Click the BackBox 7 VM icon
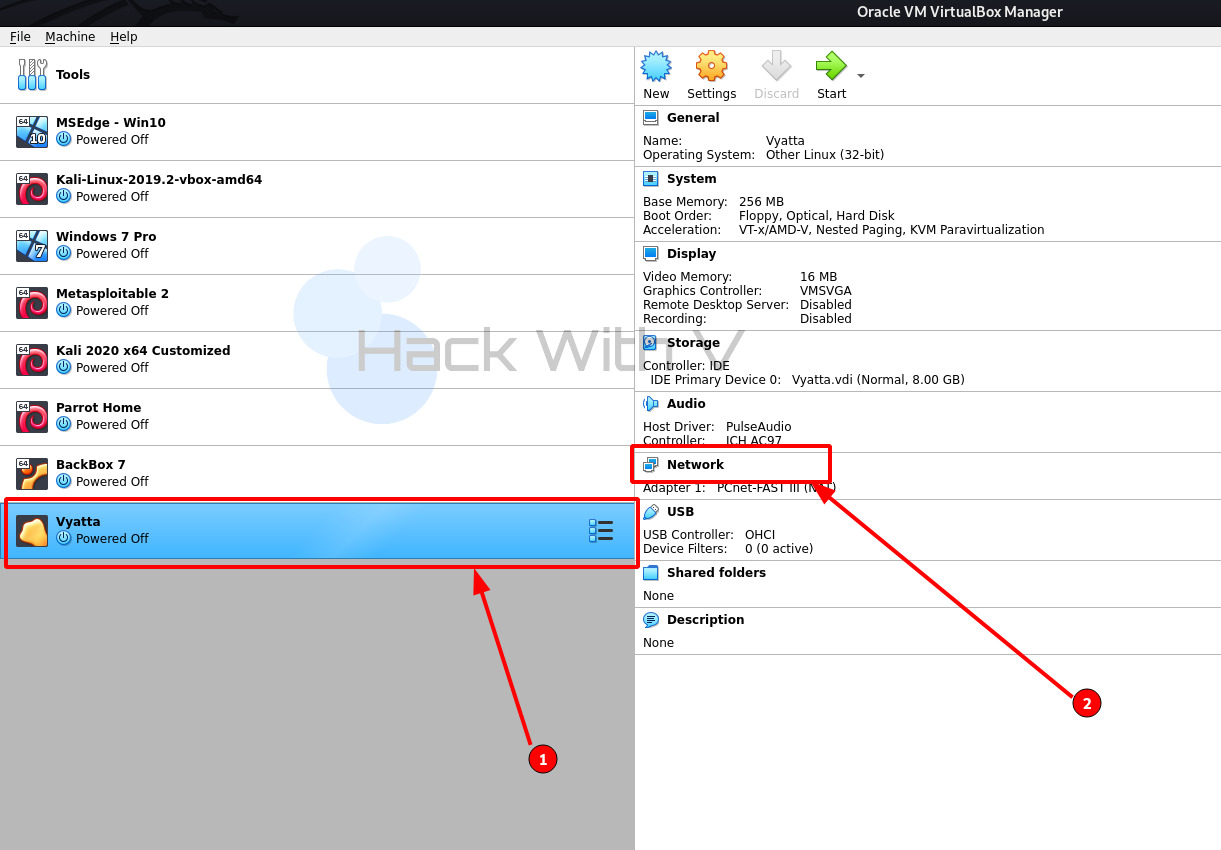Screen dimensions: 1221x850 coord(32,474)
